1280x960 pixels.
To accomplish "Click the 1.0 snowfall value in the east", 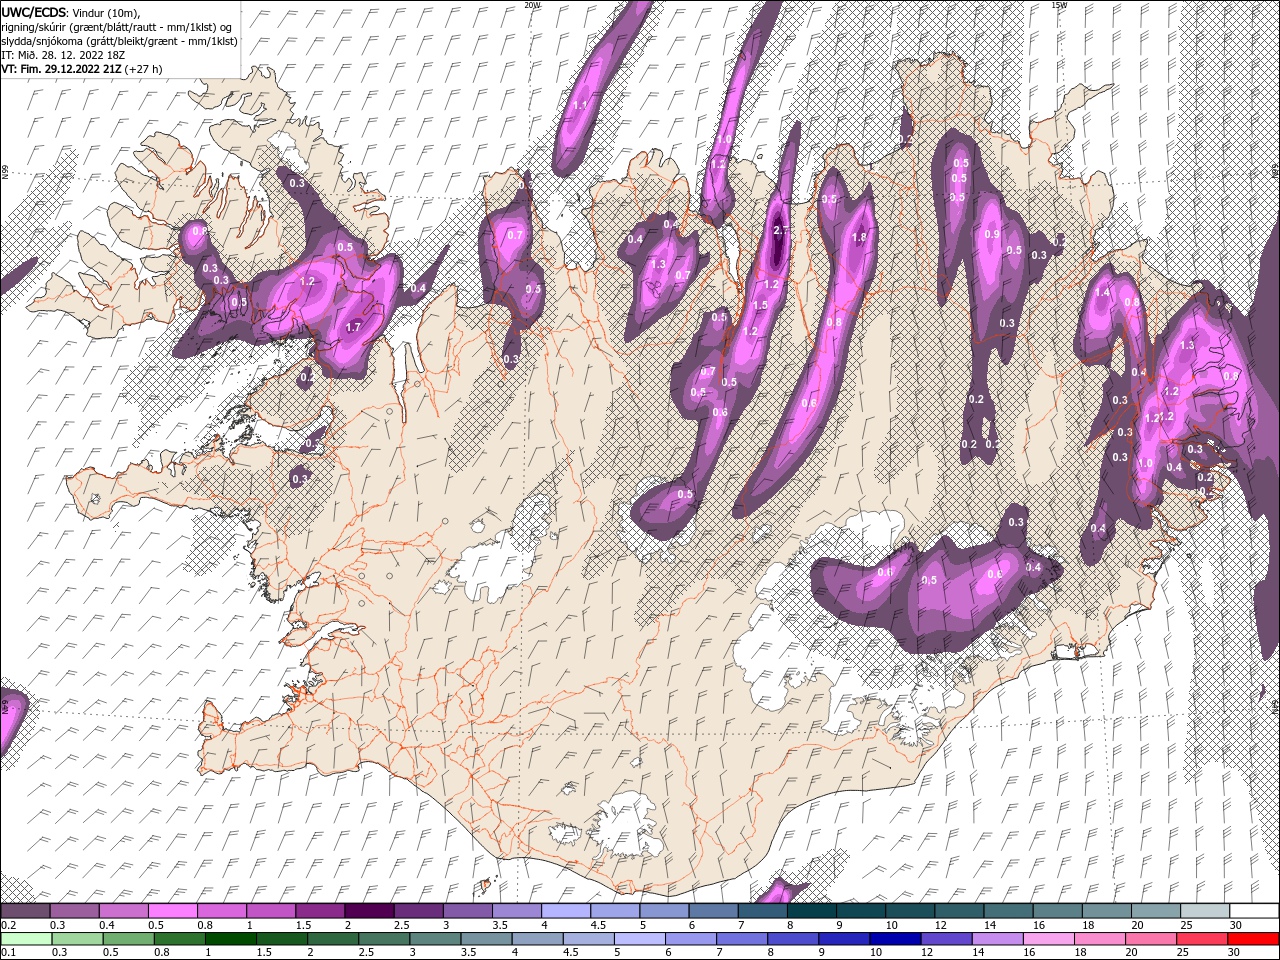I will point(1146,464).
